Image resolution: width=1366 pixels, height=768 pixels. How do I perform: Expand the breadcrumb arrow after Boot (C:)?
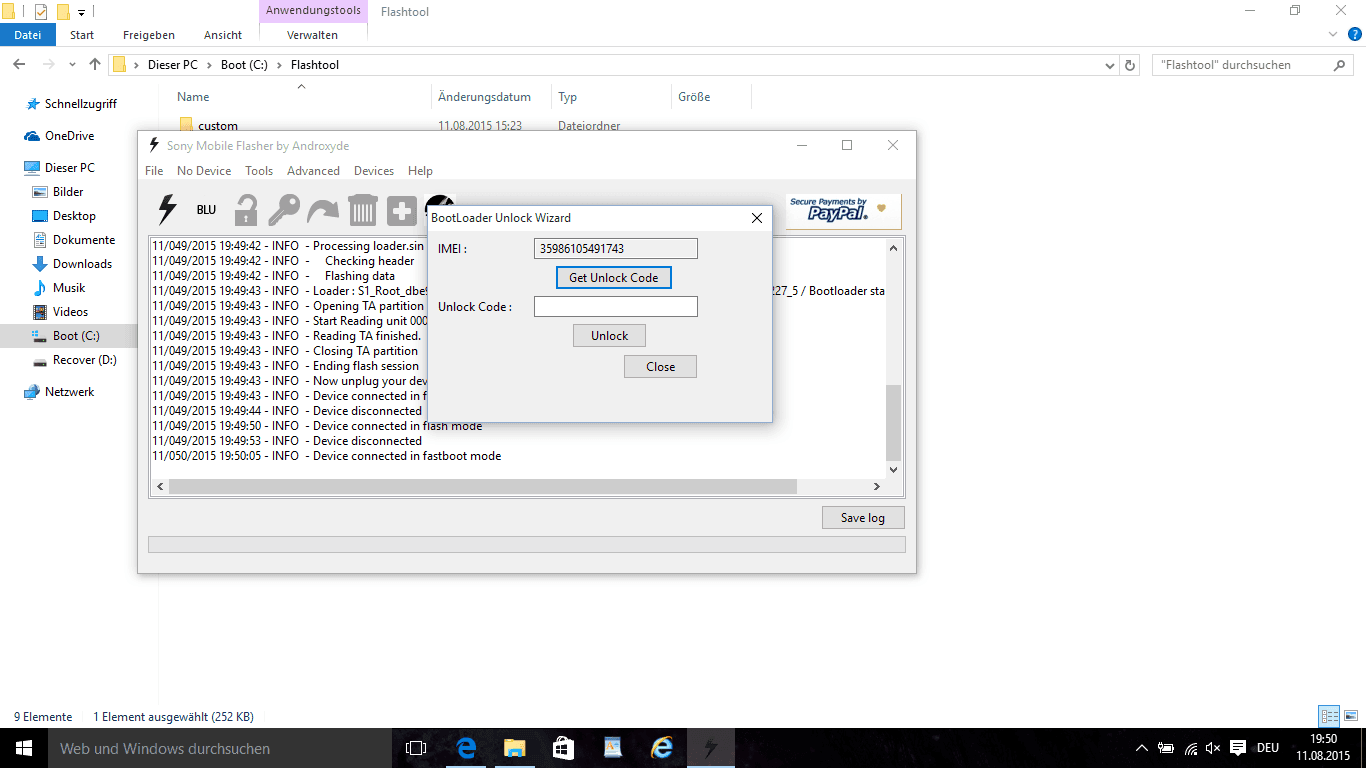point(279,65)
